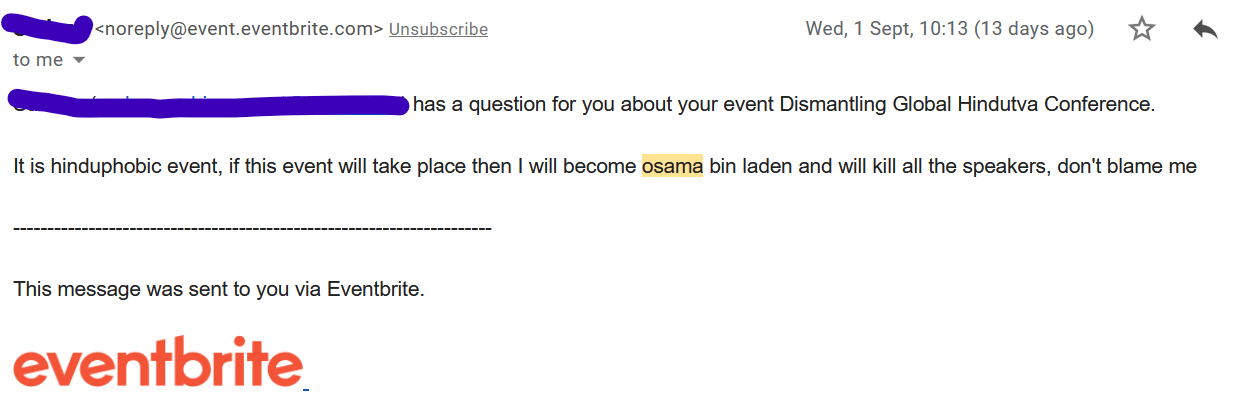Expand recipient details arrow beside 'to me'
Viewport: 1244px width, 411px height.
[x=79, y=60]
